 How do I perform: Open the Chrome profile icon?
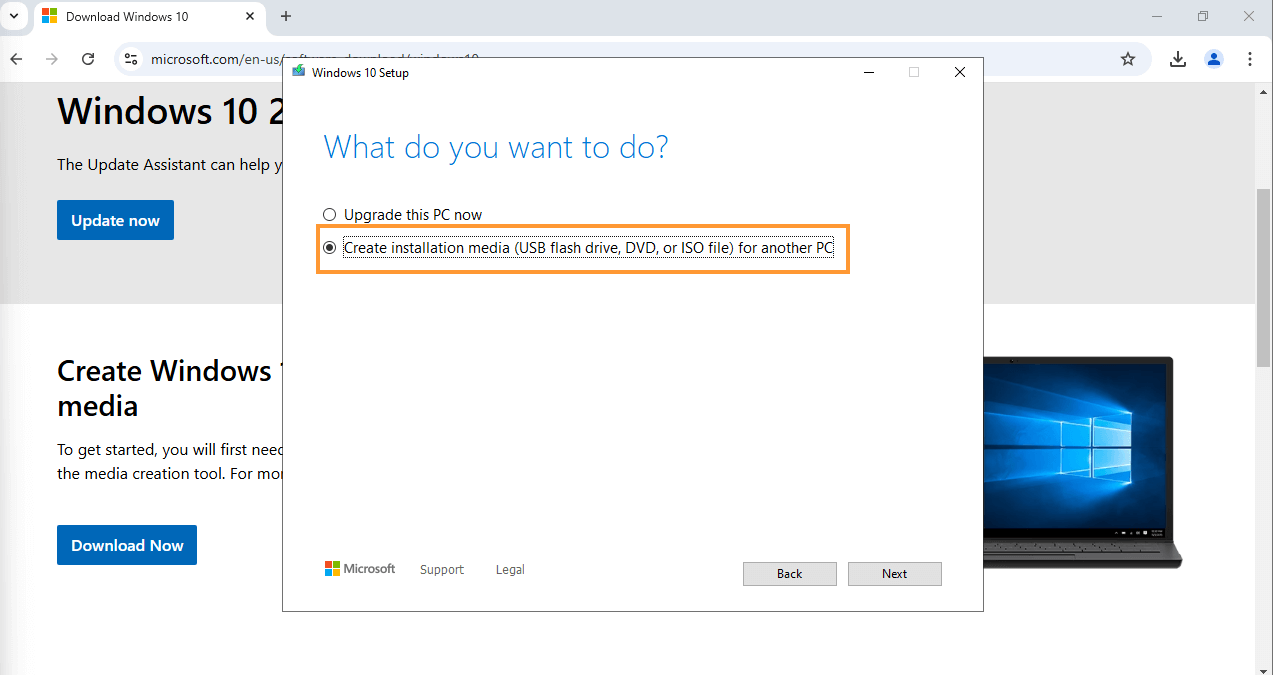(1214, 59)
